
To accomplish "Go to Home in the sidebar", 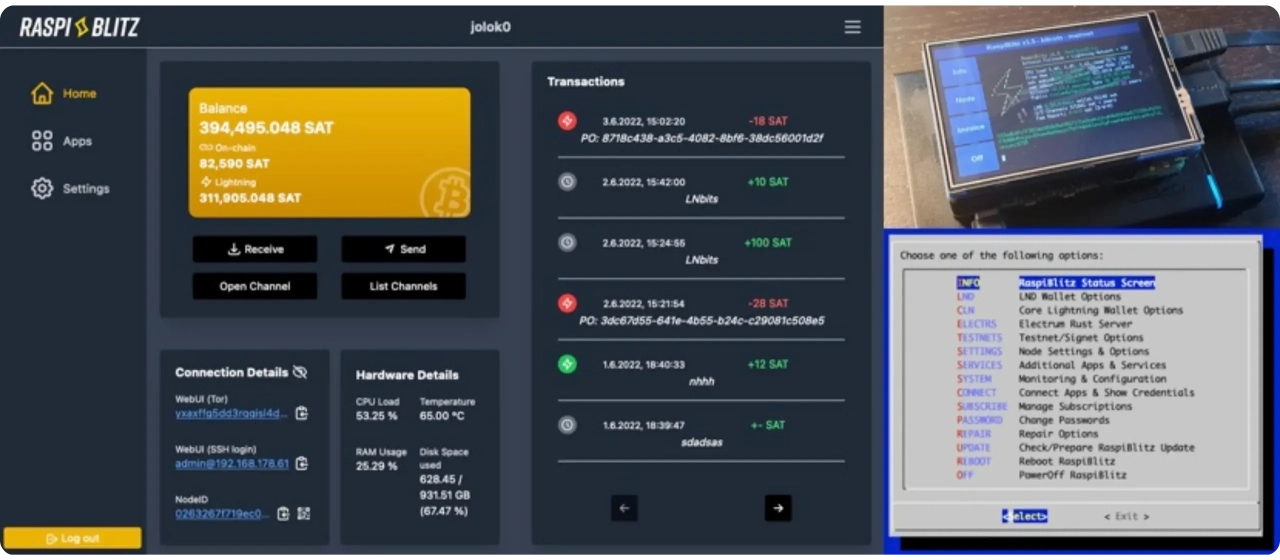I will [64, 94].
